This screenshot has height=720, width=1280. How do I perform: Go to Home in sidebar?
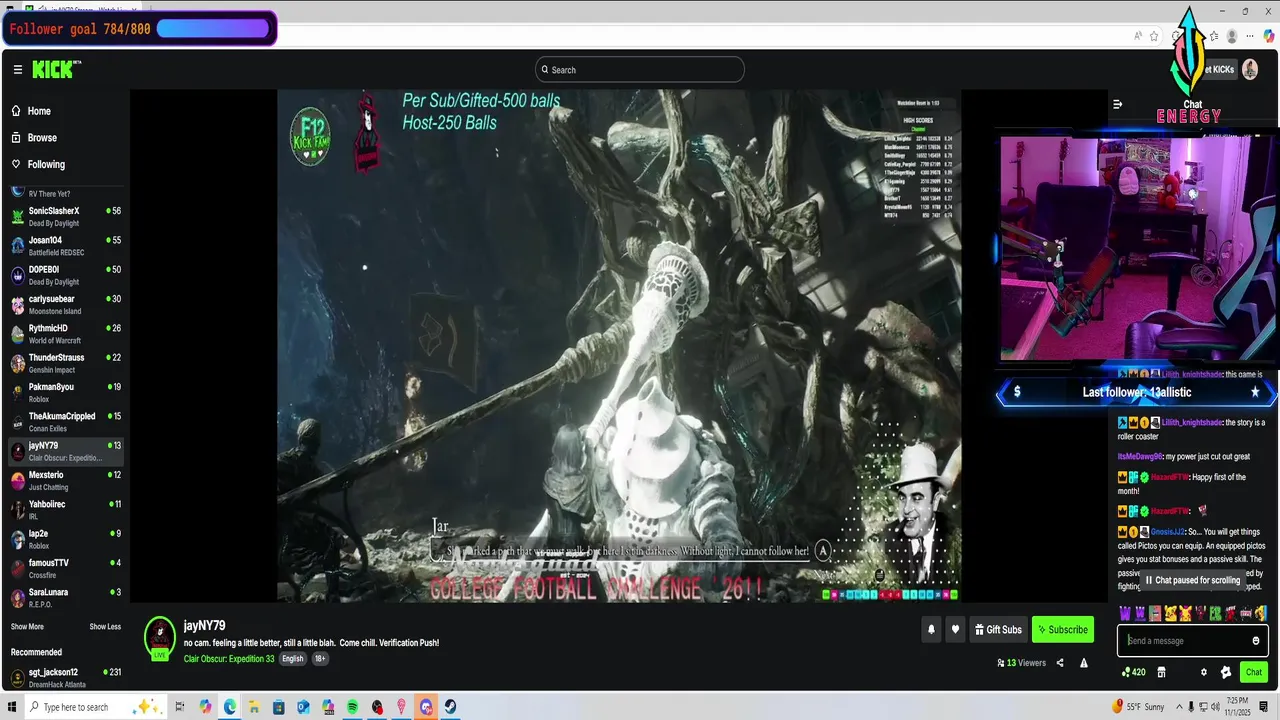tap(39, 111)
